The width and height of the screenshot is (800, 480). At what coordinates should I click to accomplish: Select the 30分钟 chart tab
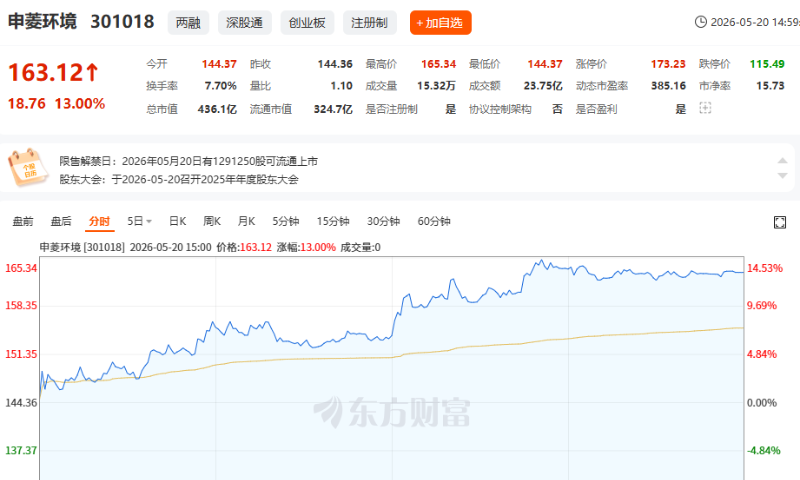[x=384, y=221]
